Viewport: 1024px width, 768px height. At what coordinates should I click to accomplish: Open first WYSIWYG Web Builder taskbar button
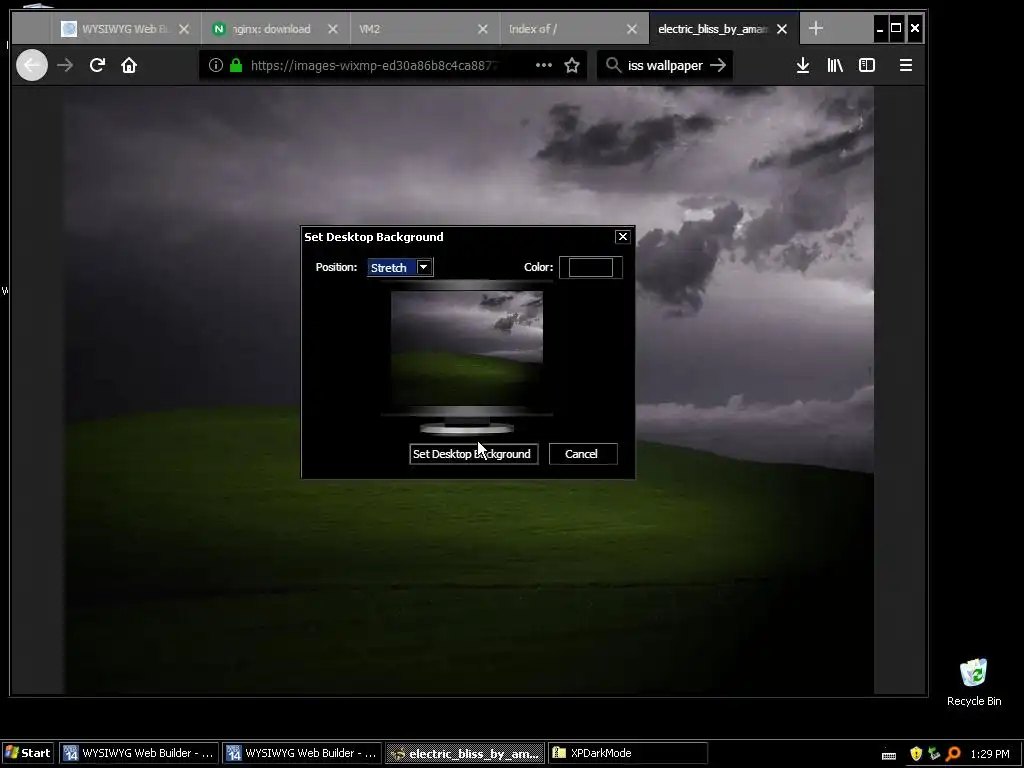pos(139,753)
